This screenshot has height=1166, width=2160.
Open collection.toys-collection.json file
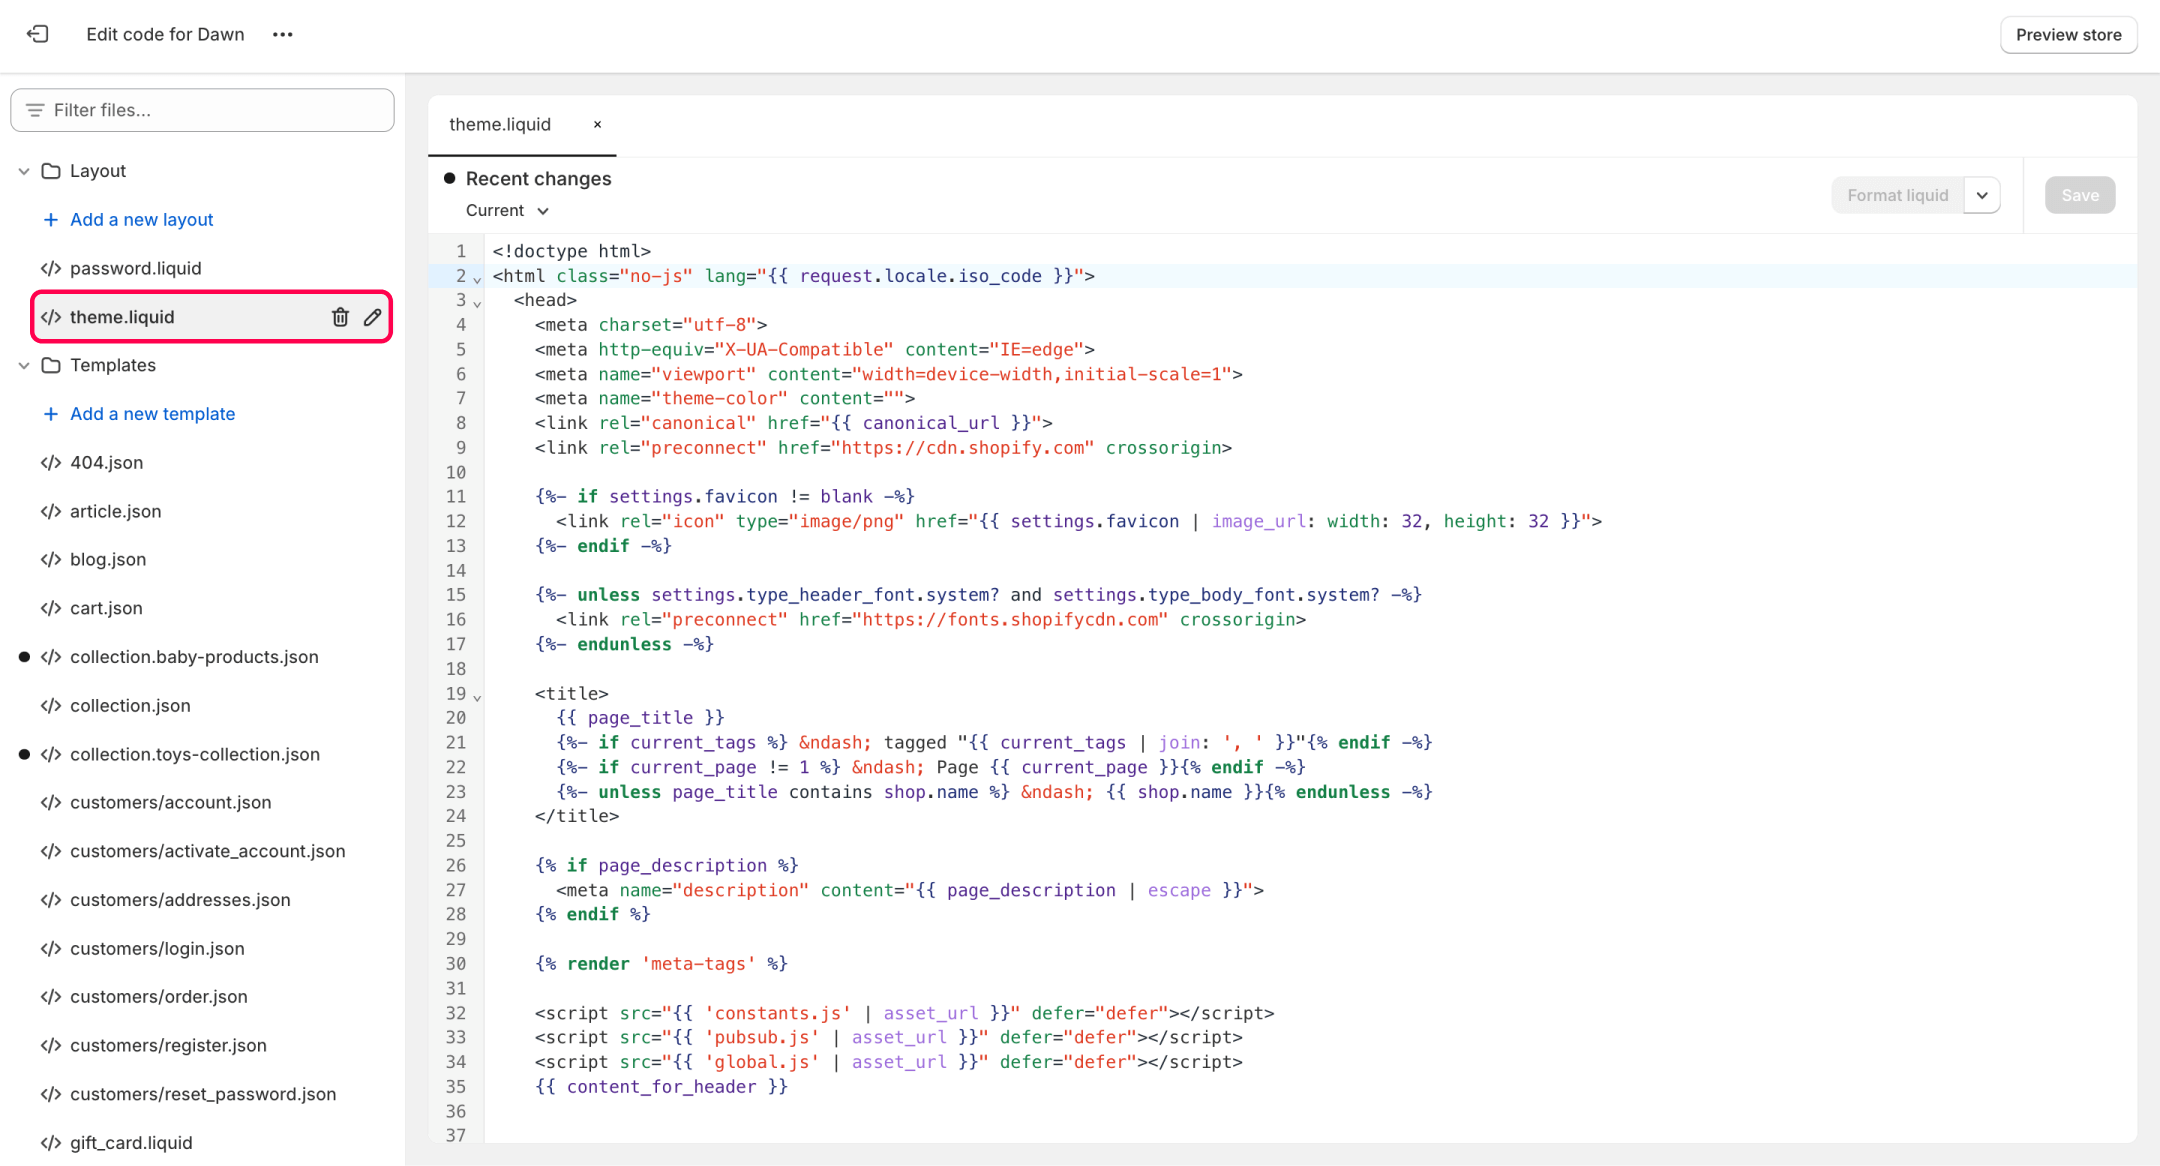pyautogui.click(x=195, y=754)
